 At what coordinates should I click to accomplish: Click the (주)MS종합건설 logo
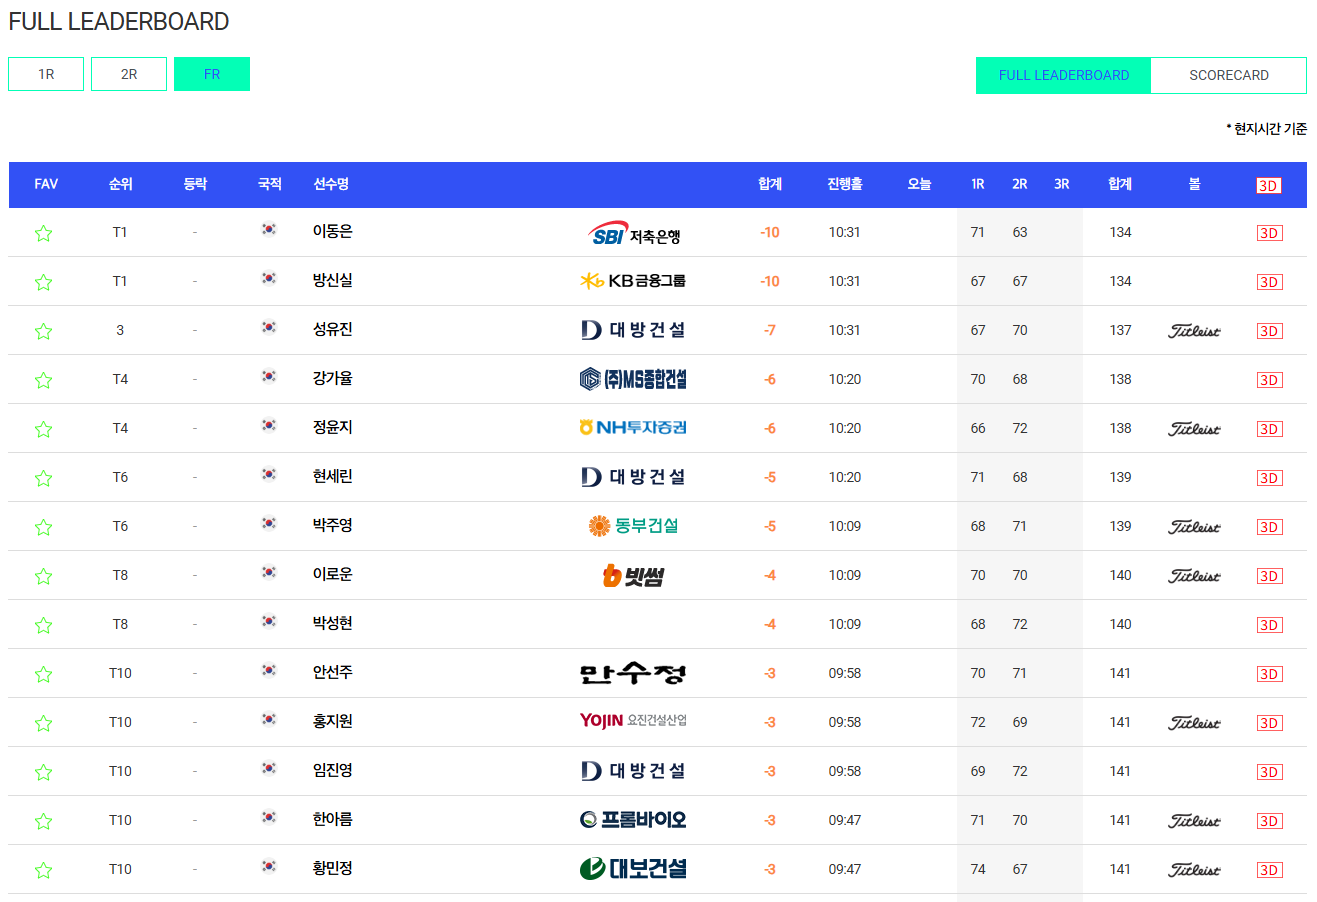tap(633, 379)
